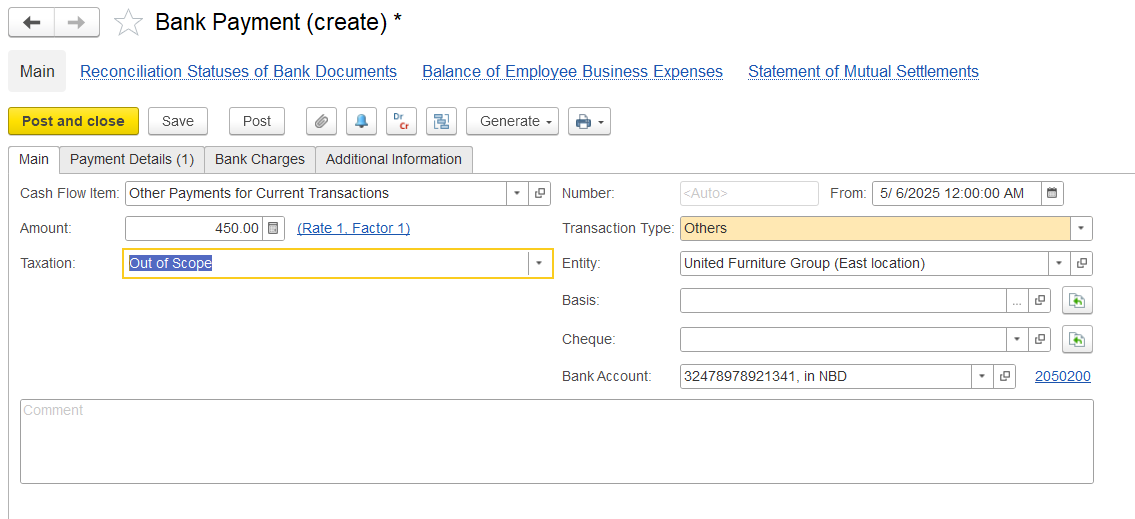Expand the Taxation dropdown arrow

[x=539, y=263]
